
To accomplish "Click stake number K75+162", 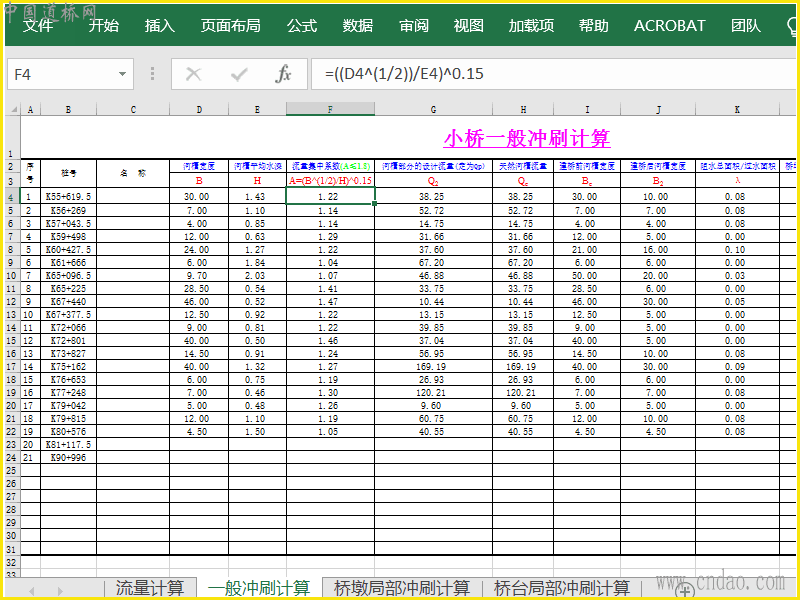I will pyautogui.click(x=68, y=366).
